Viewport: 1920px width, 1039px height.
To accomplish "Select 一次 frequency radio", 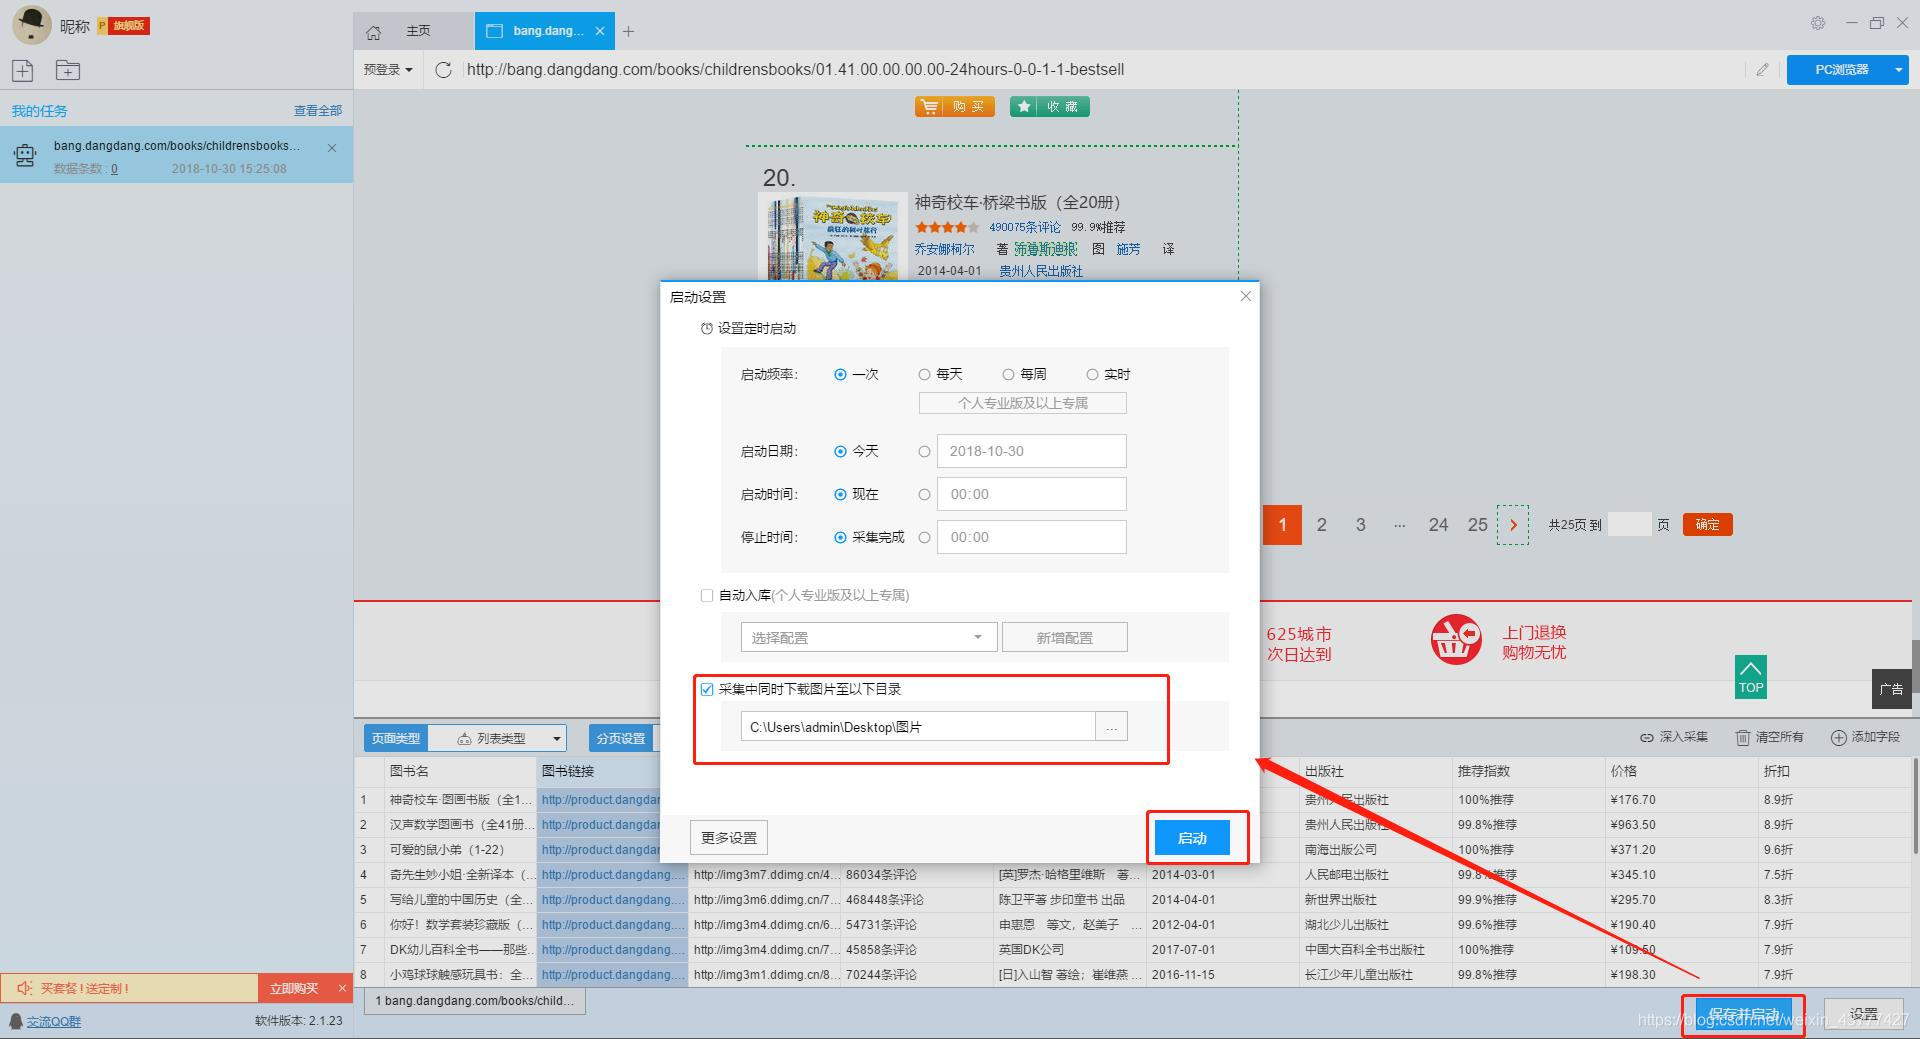I will (x=840, y=375).
